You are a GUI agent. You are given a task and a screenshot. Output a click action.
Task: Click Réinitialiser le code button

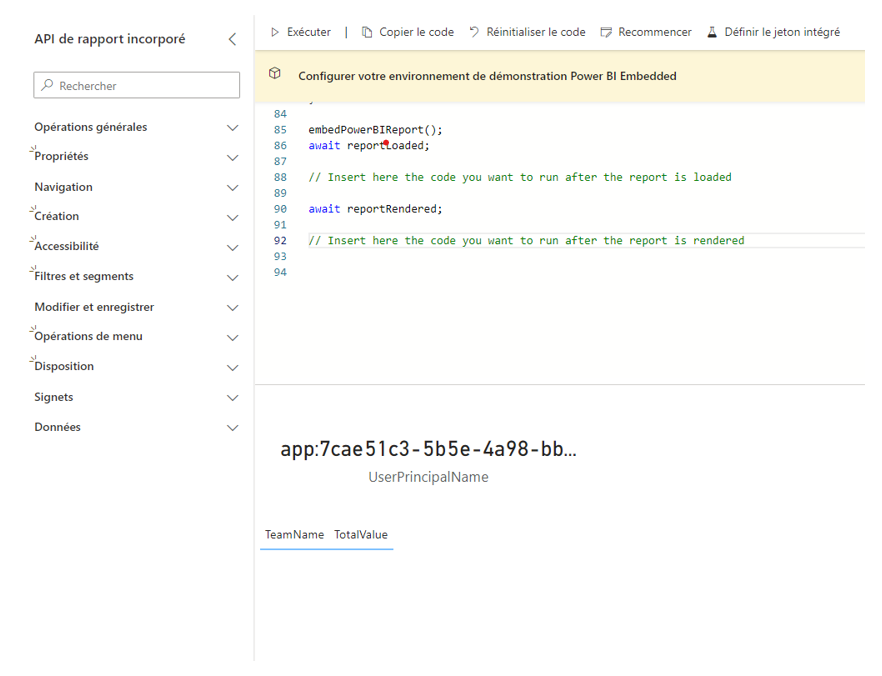tap(528, 32)
